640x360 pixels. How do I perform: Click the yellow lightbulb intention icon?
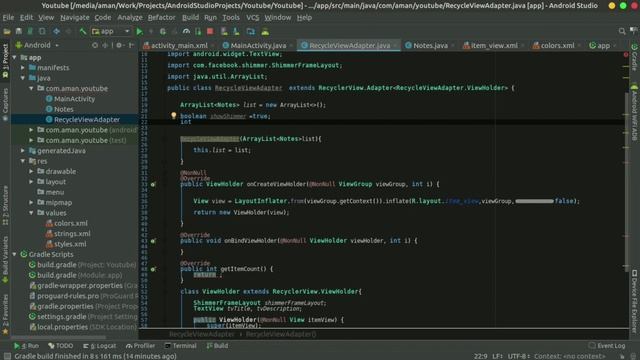click(x=173, y=116)
